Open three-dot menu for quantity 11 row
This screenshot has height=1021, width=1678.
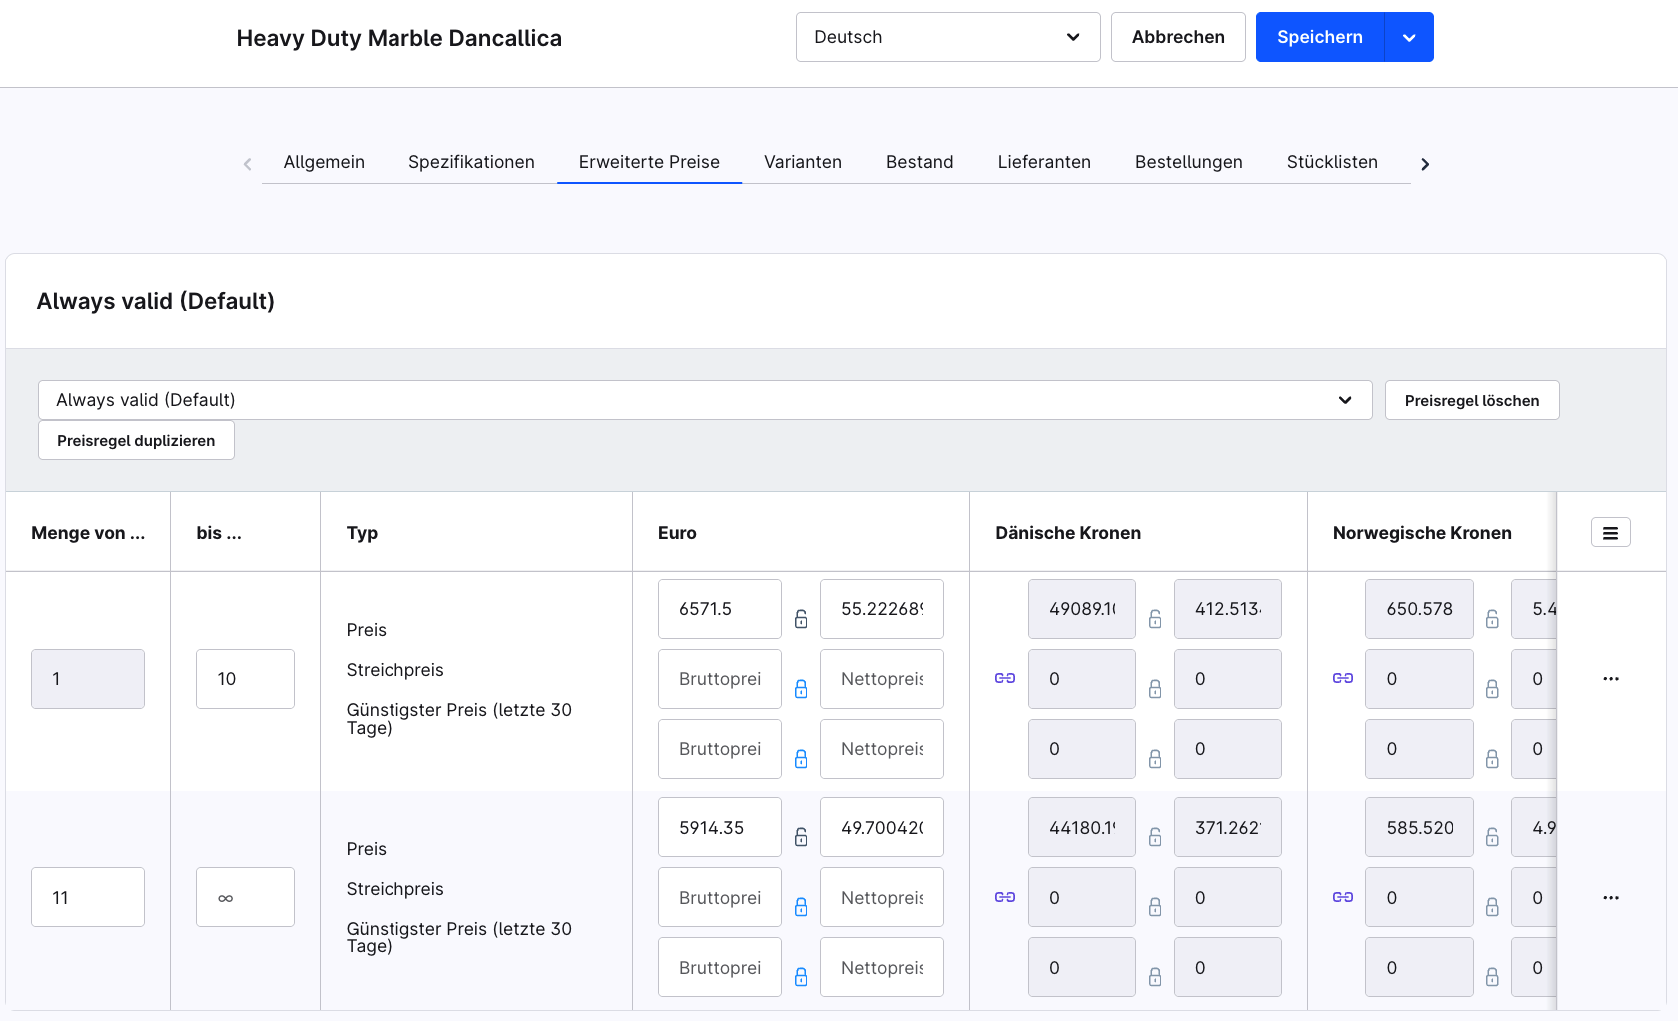tap(1610, 898)
